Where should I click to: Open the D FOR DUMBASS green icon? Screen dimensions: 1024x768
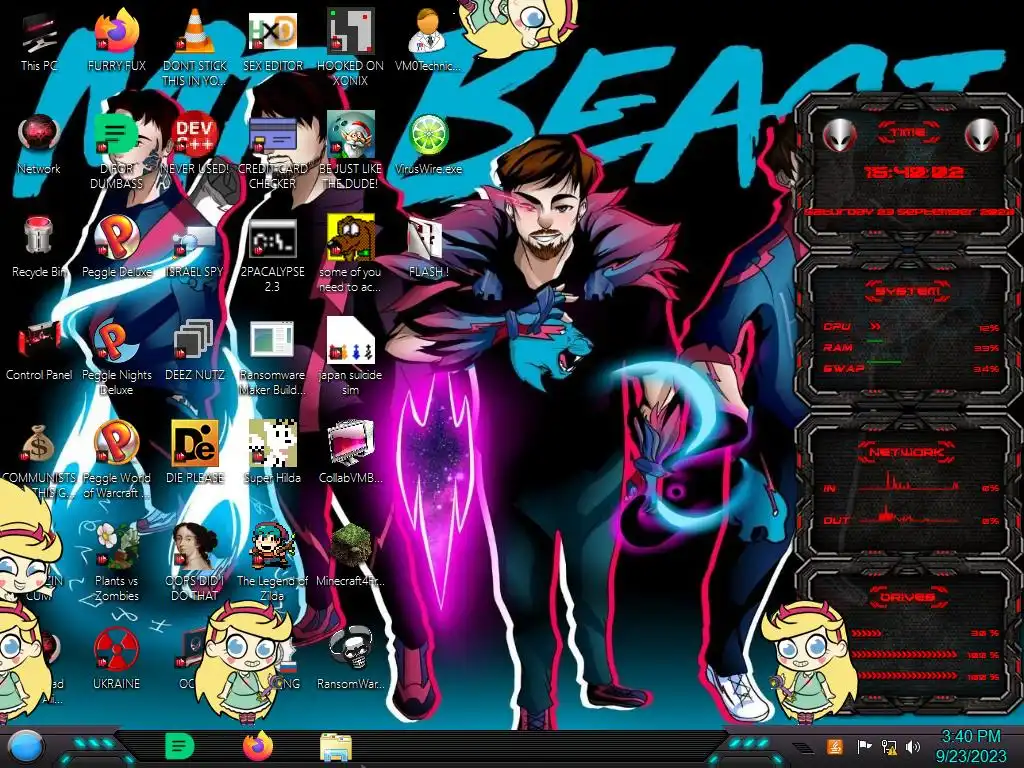point(116,150)
